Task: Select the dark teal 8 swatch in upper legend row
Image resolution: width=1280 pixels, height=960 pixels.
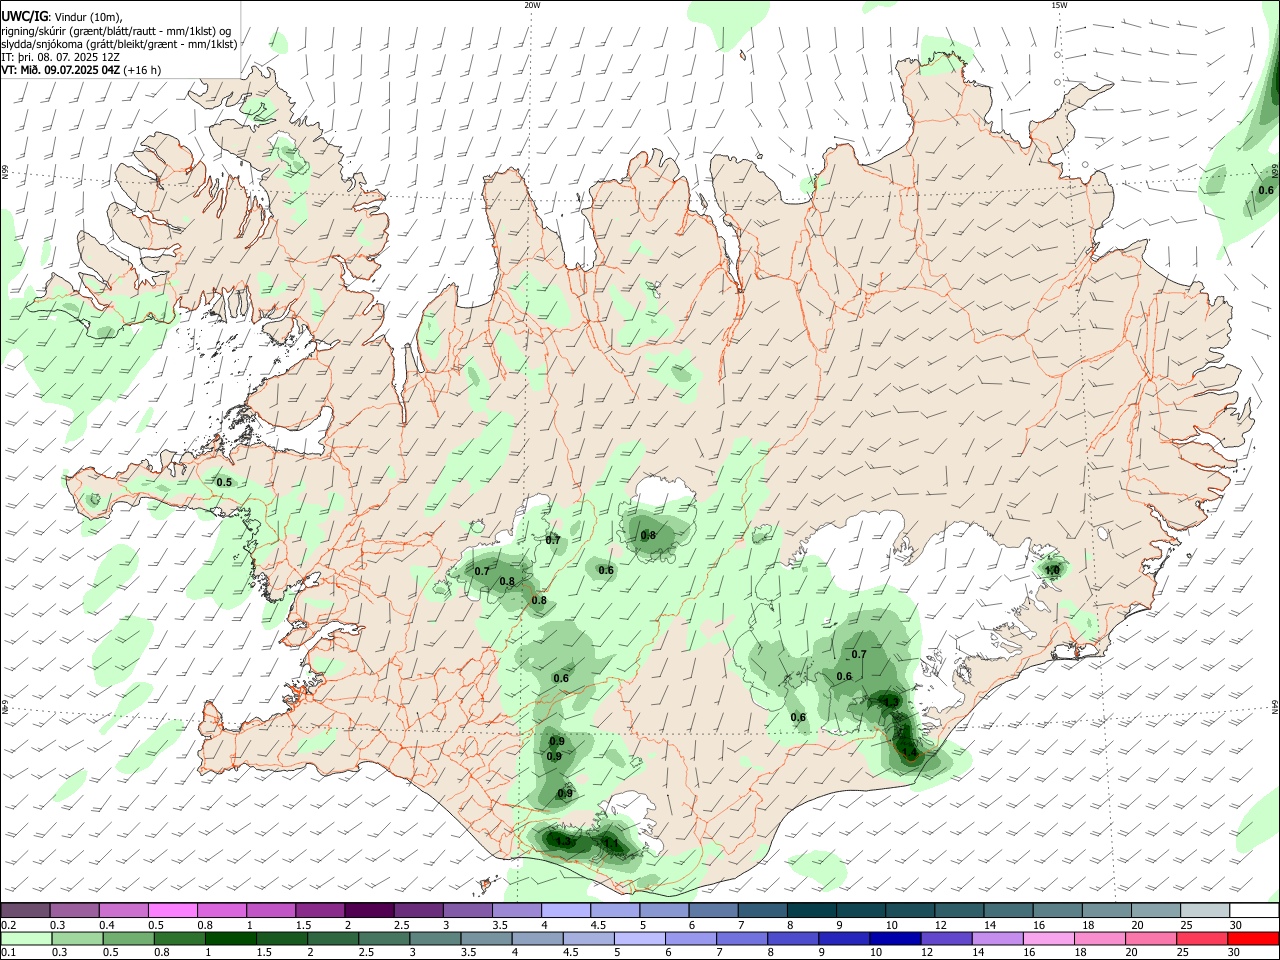Action: click(x=812, y=910)
